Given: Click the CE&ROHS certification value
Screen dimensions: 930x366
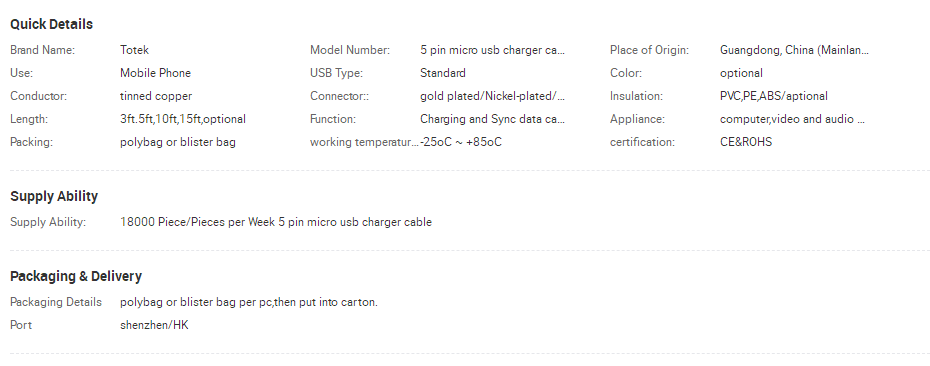Looking at the screenshot, I should [746, 142].
